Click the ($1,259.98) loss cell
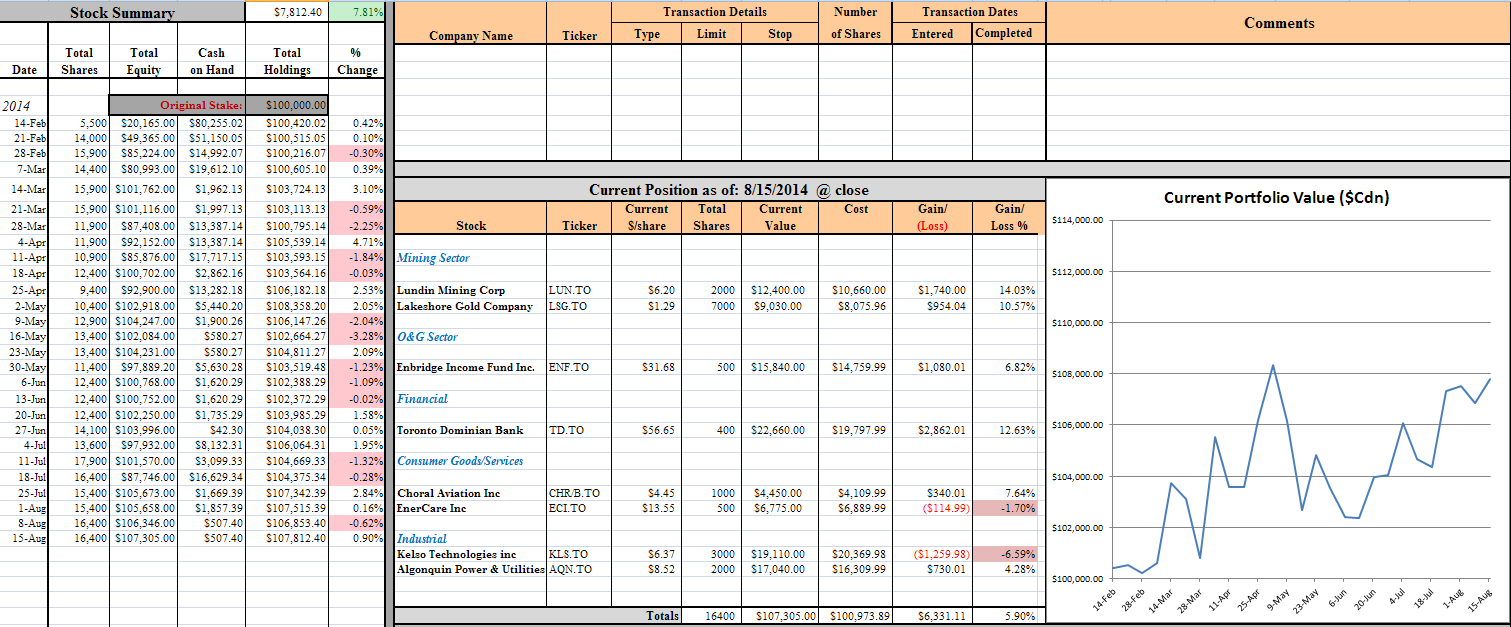 932,554
